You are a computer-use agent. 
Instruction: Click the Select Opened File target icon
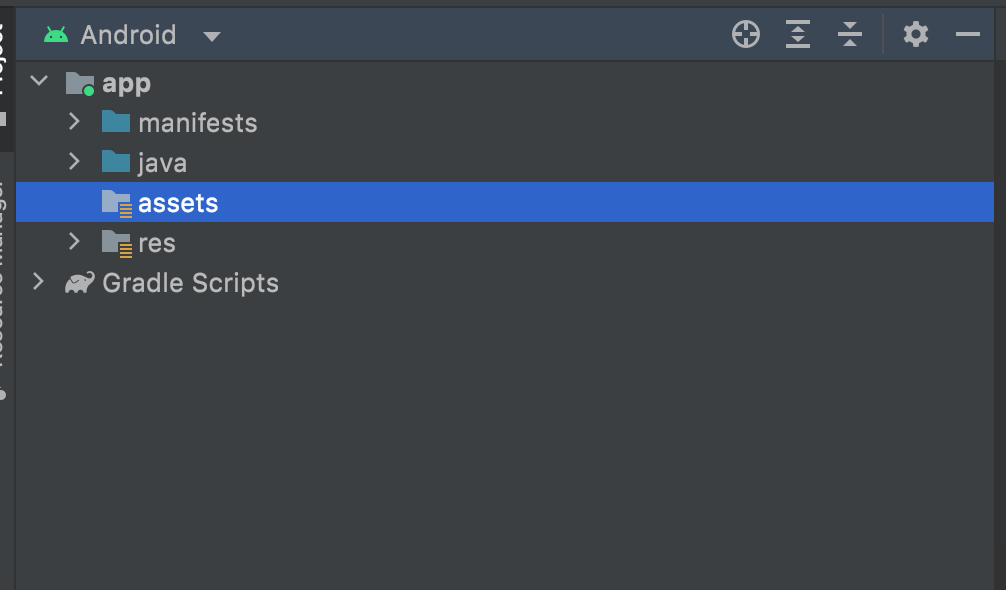746,35
